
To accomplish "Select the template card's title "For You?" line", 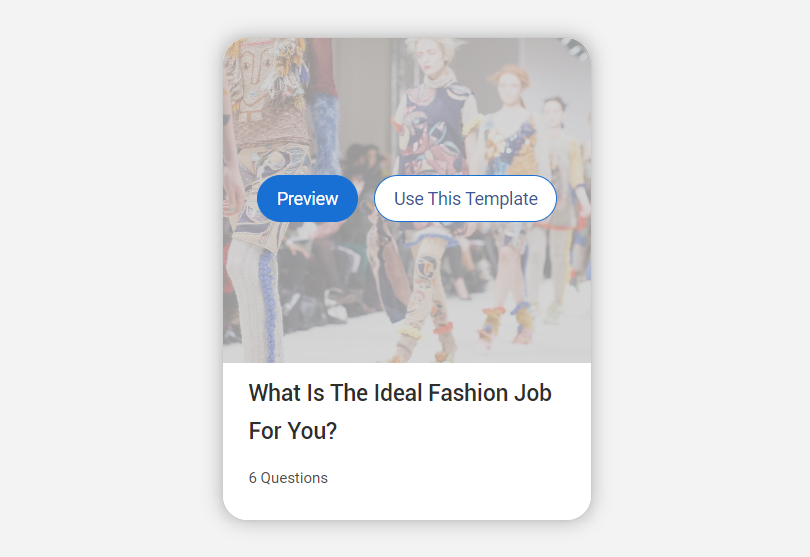I will [x=293, y=432].
